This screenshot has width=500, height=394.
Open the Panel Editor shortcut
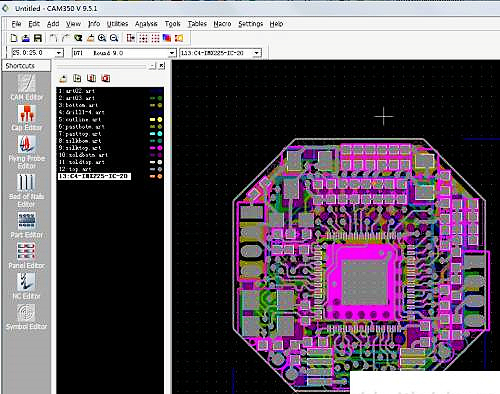pos(27,255)
